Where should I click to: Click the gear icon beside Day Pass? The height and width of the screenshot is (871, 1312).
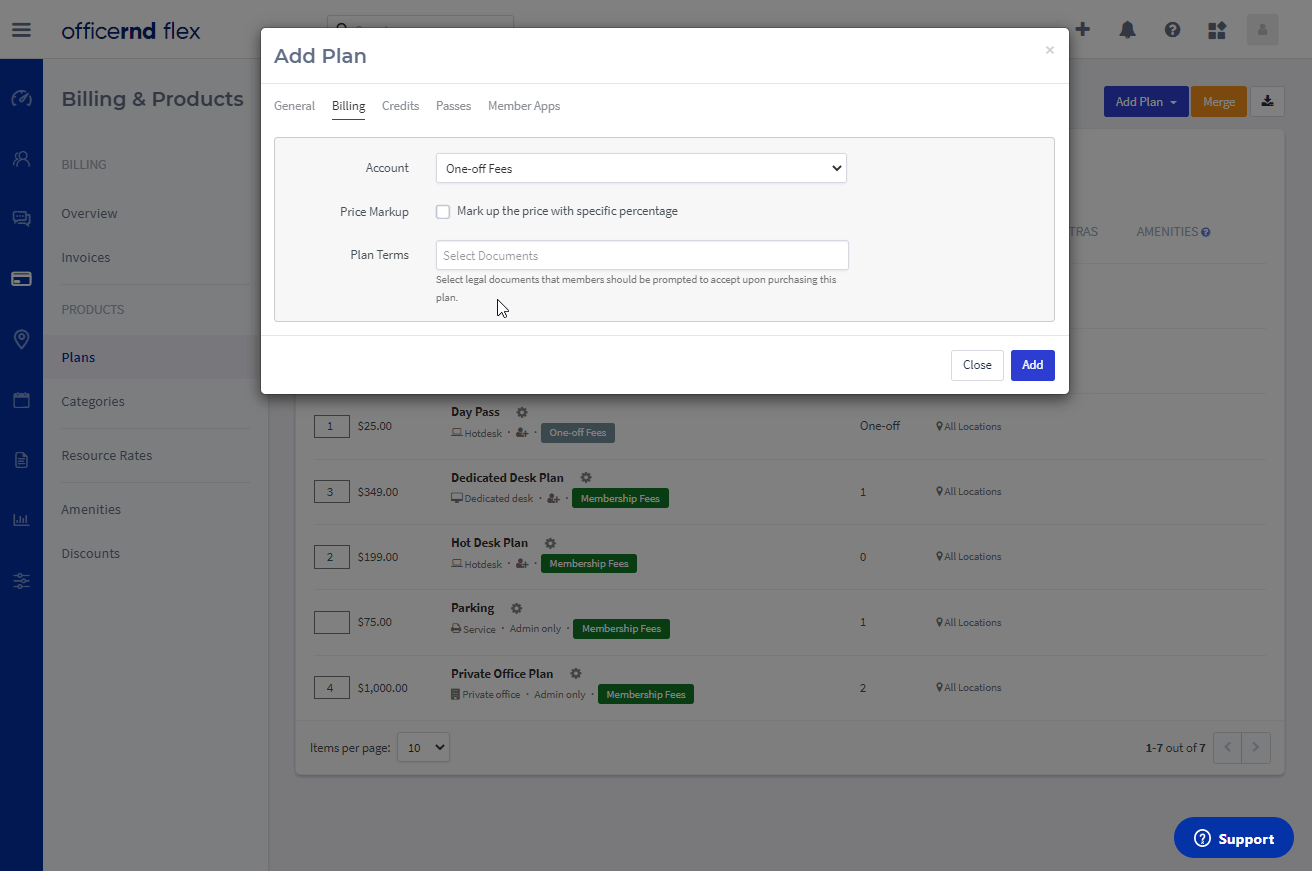(522, 412)
